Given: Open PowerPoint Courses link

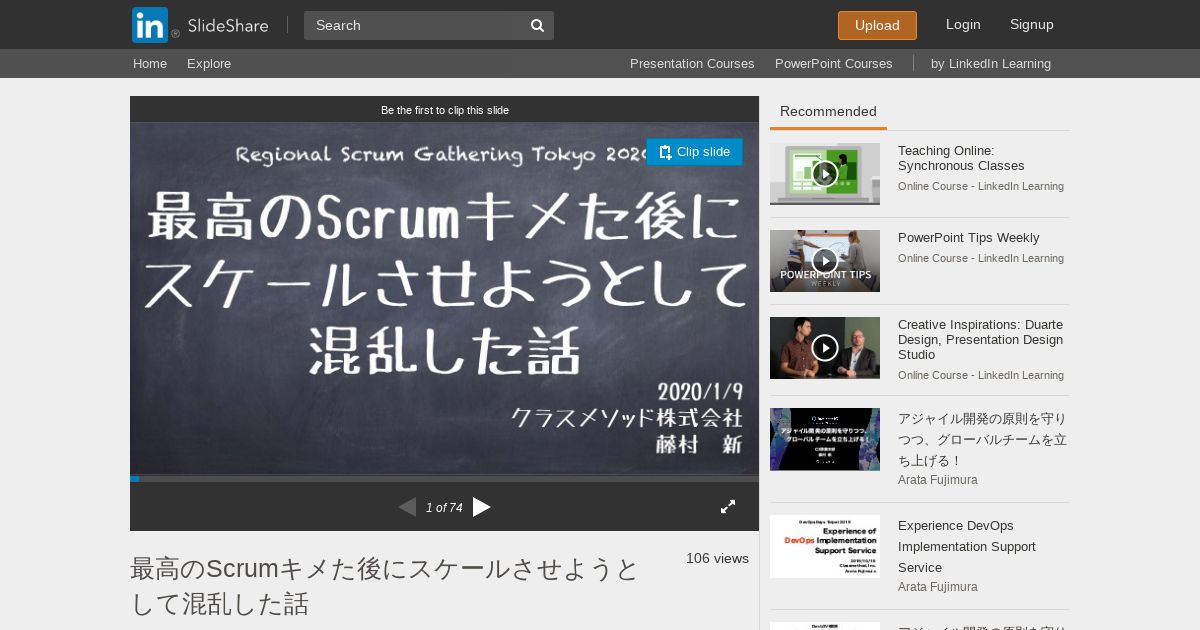Looking at the screenshot, I should (x=834, y=64).
